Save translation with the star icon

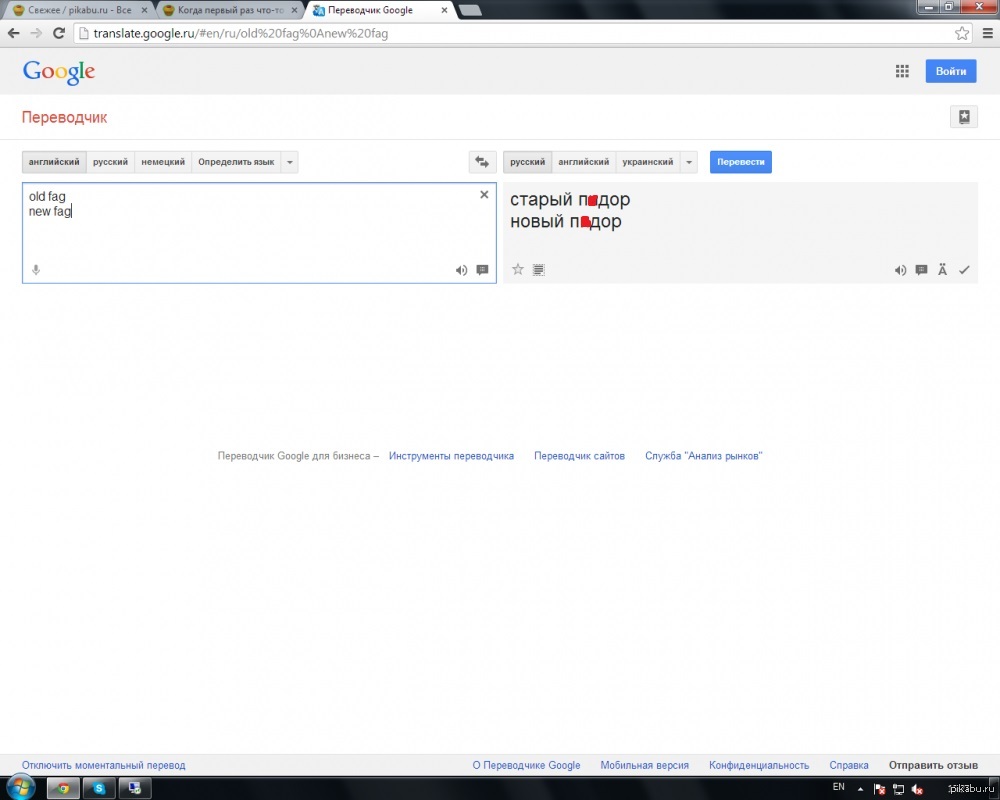[518, 269]
